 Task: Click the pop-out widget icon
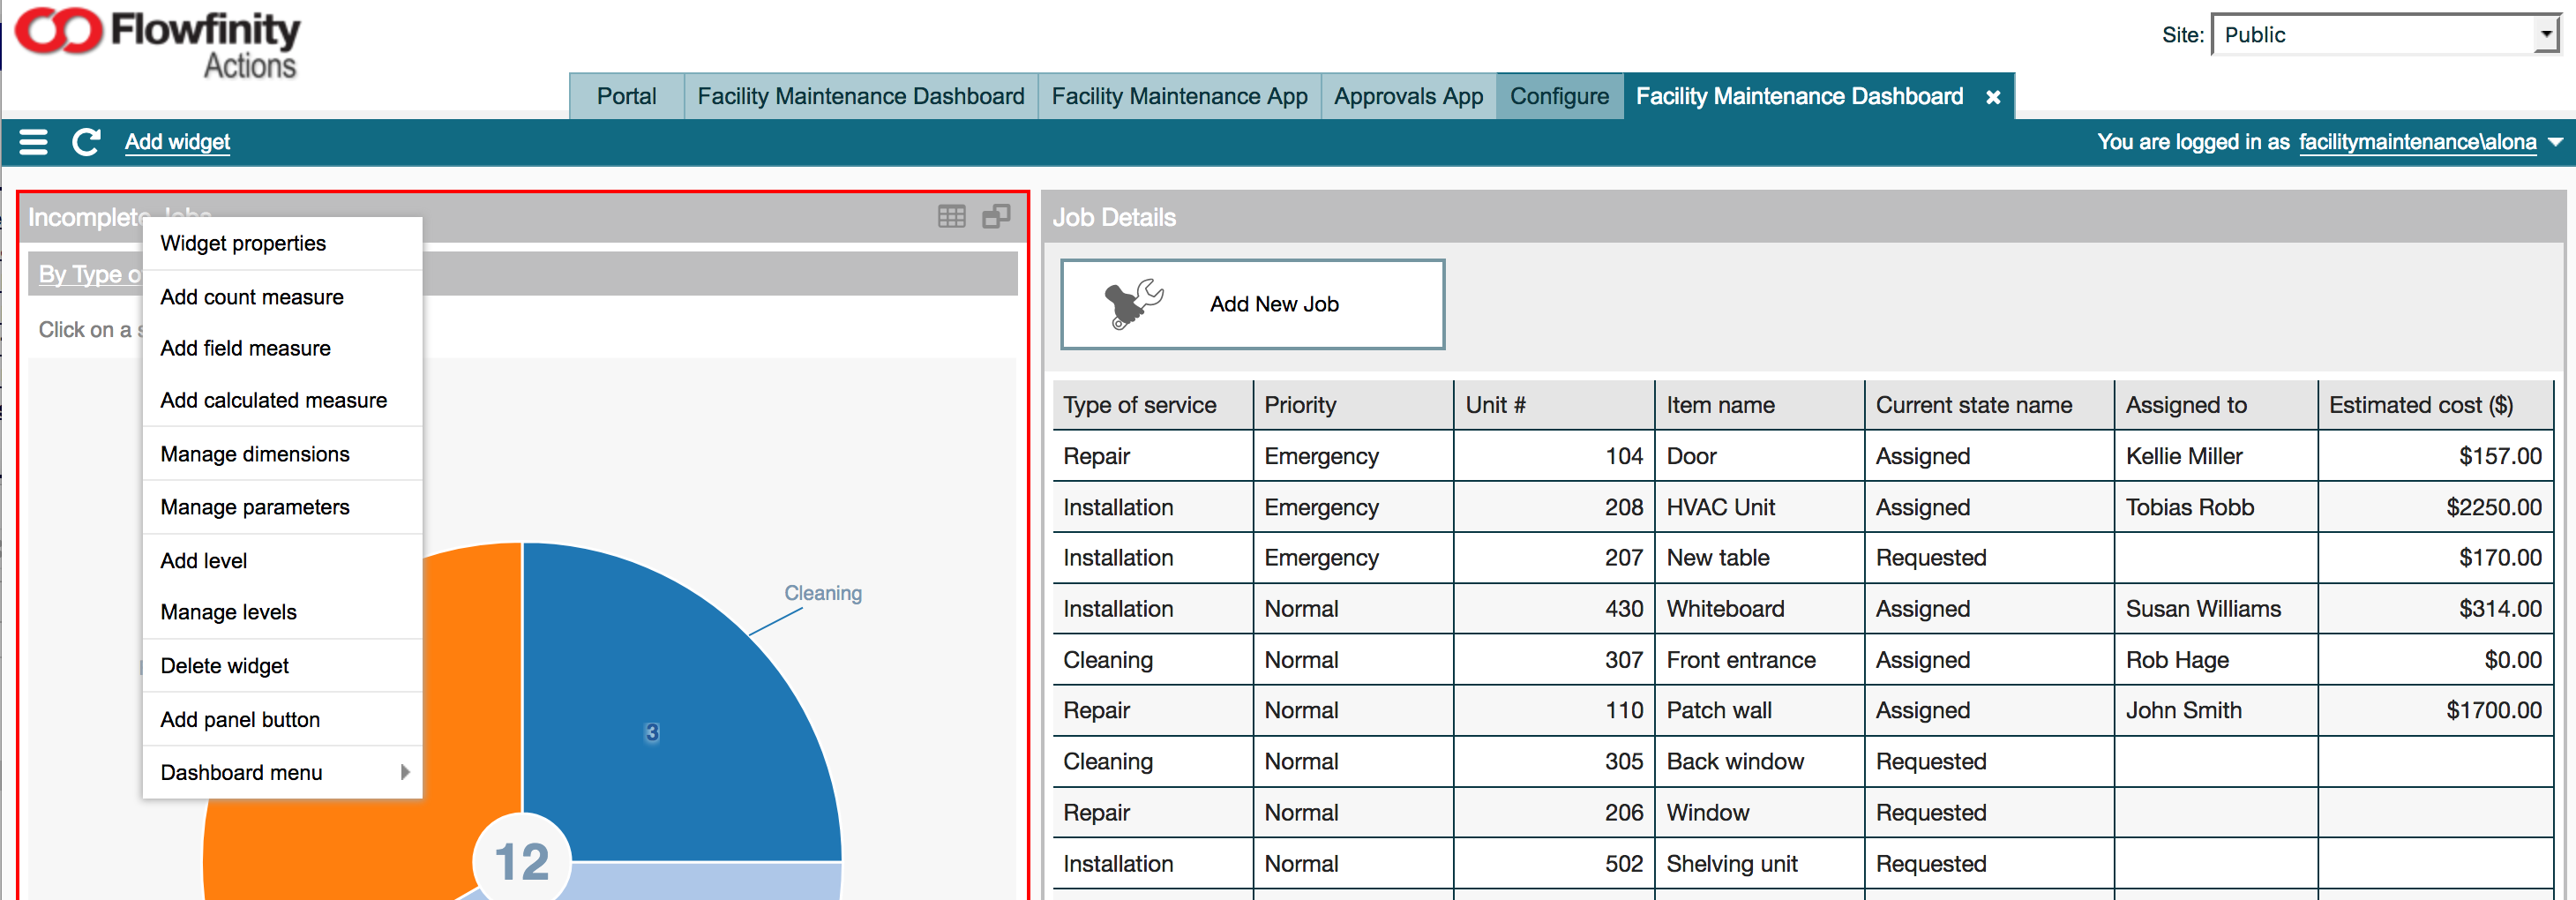tap(996, 216)
